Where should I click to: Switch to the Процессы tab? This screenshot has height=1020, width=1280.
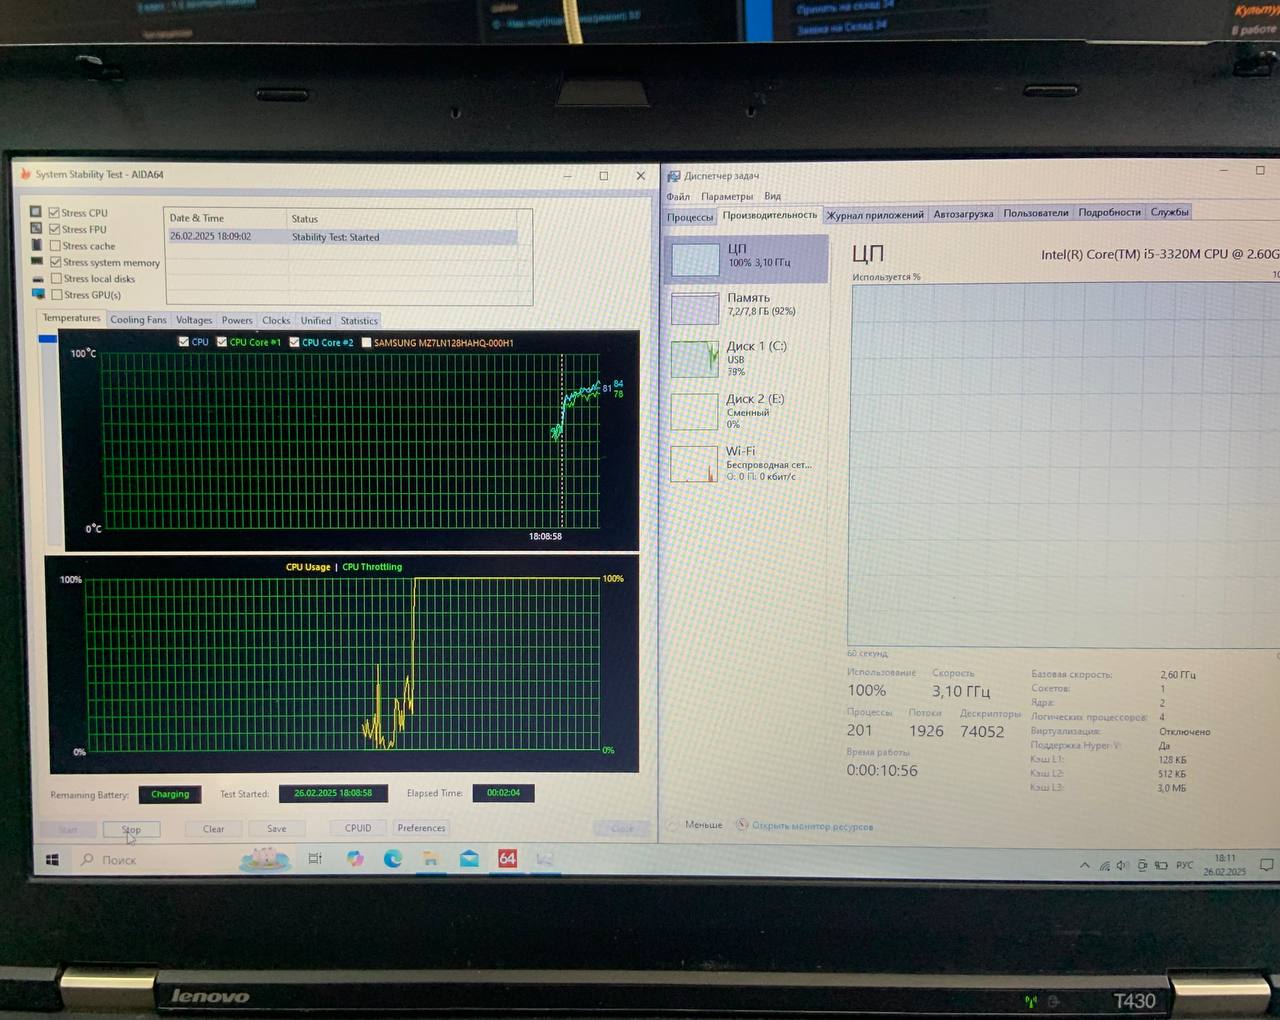click(690, 217)
